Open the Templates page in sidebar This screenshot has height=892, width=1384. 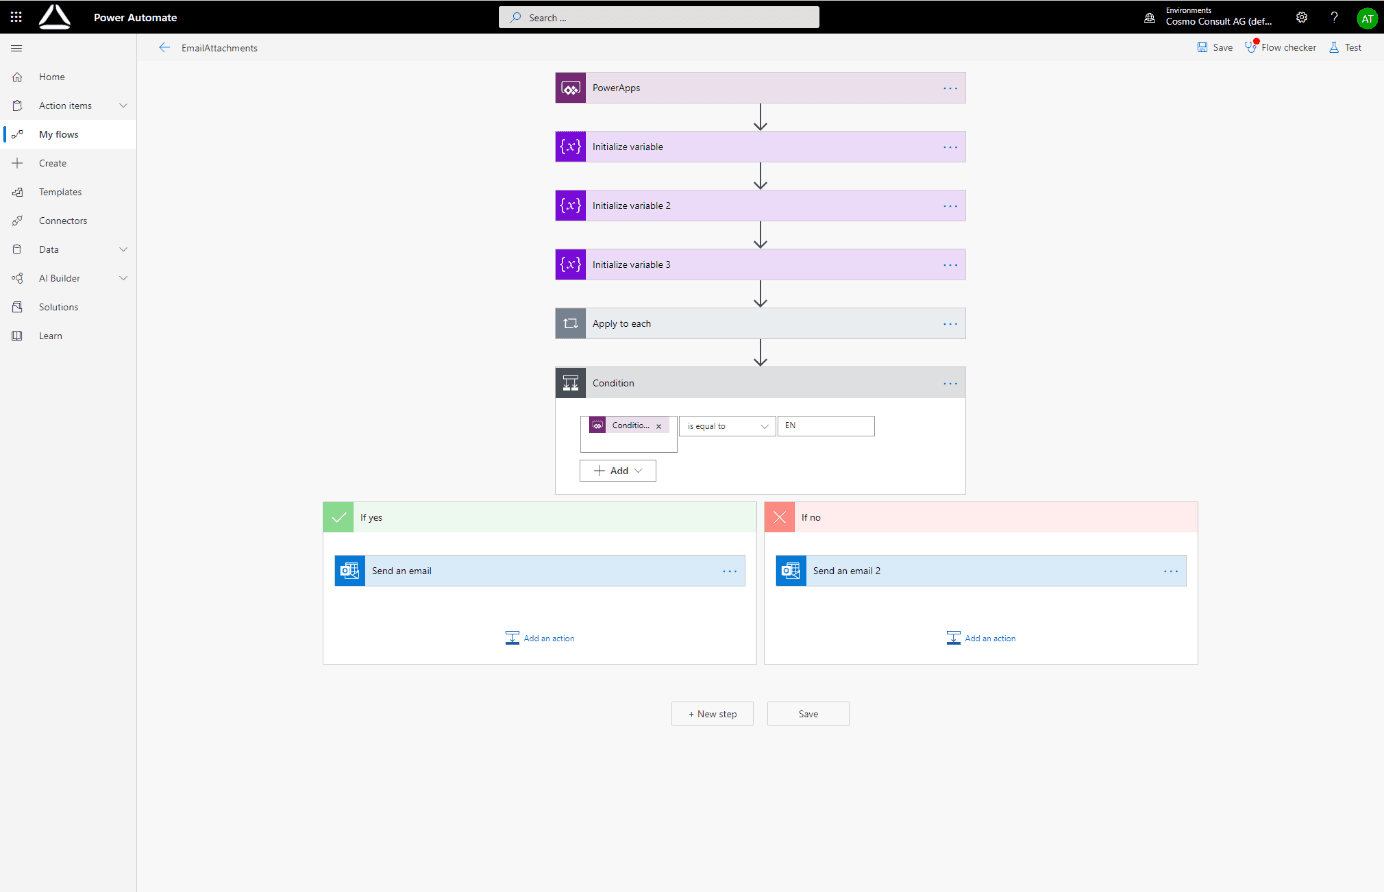click(60, 192)
